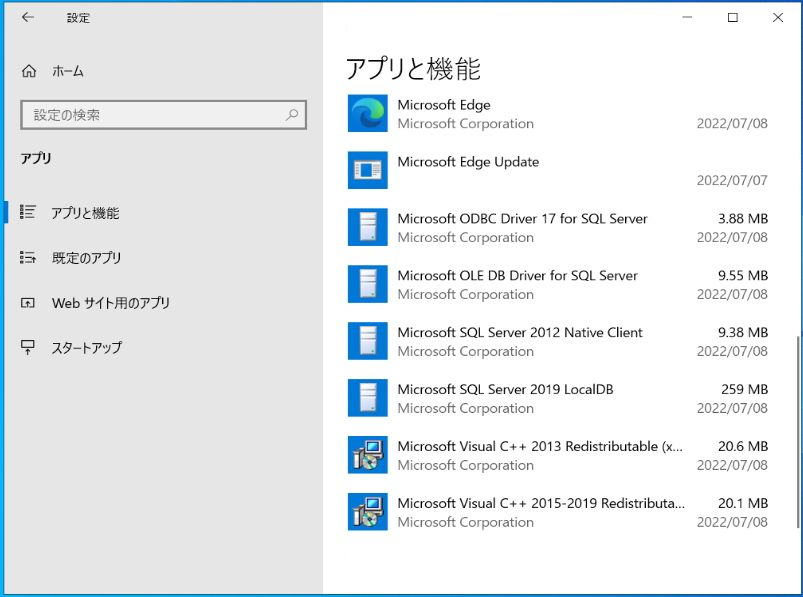Viewport: 803px width, 597px height.
Task: Click the ODBC Driver 17 app icon
Action: (368, 227)
